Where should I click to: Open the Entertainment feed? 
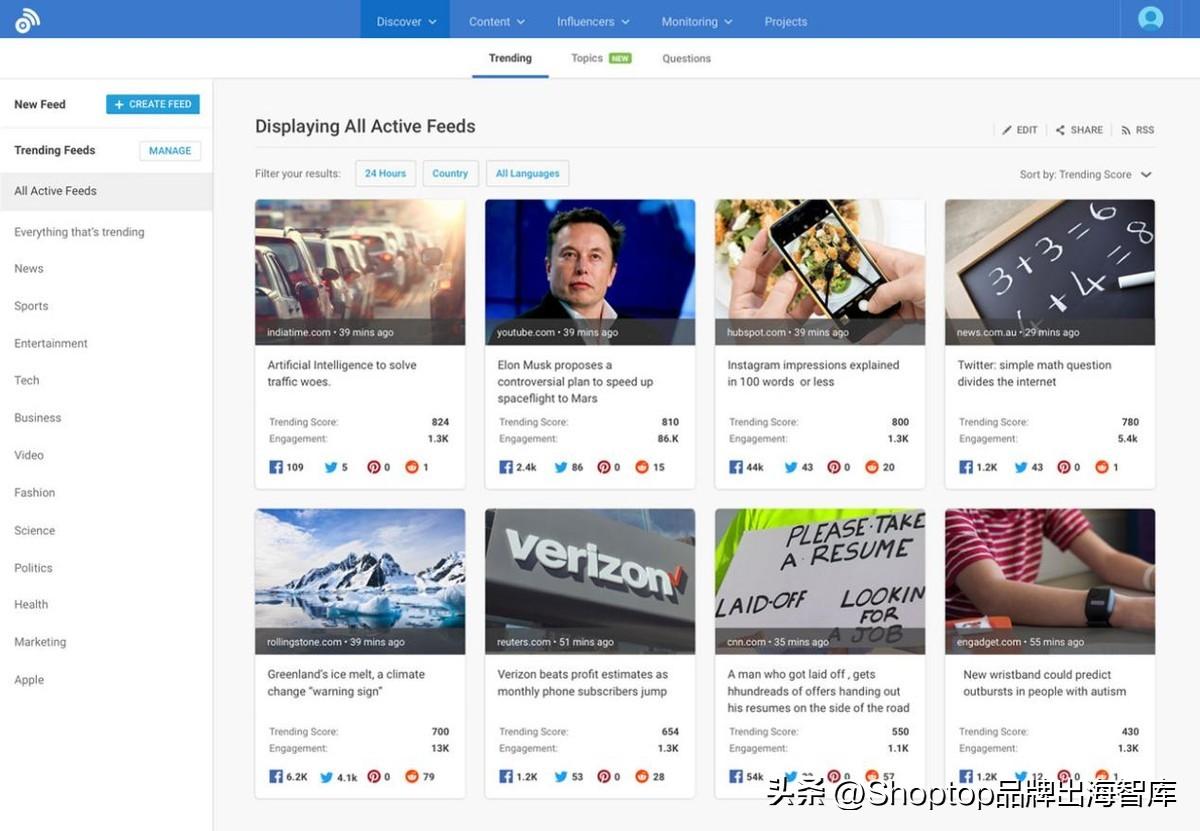click(x=51, y=343)
